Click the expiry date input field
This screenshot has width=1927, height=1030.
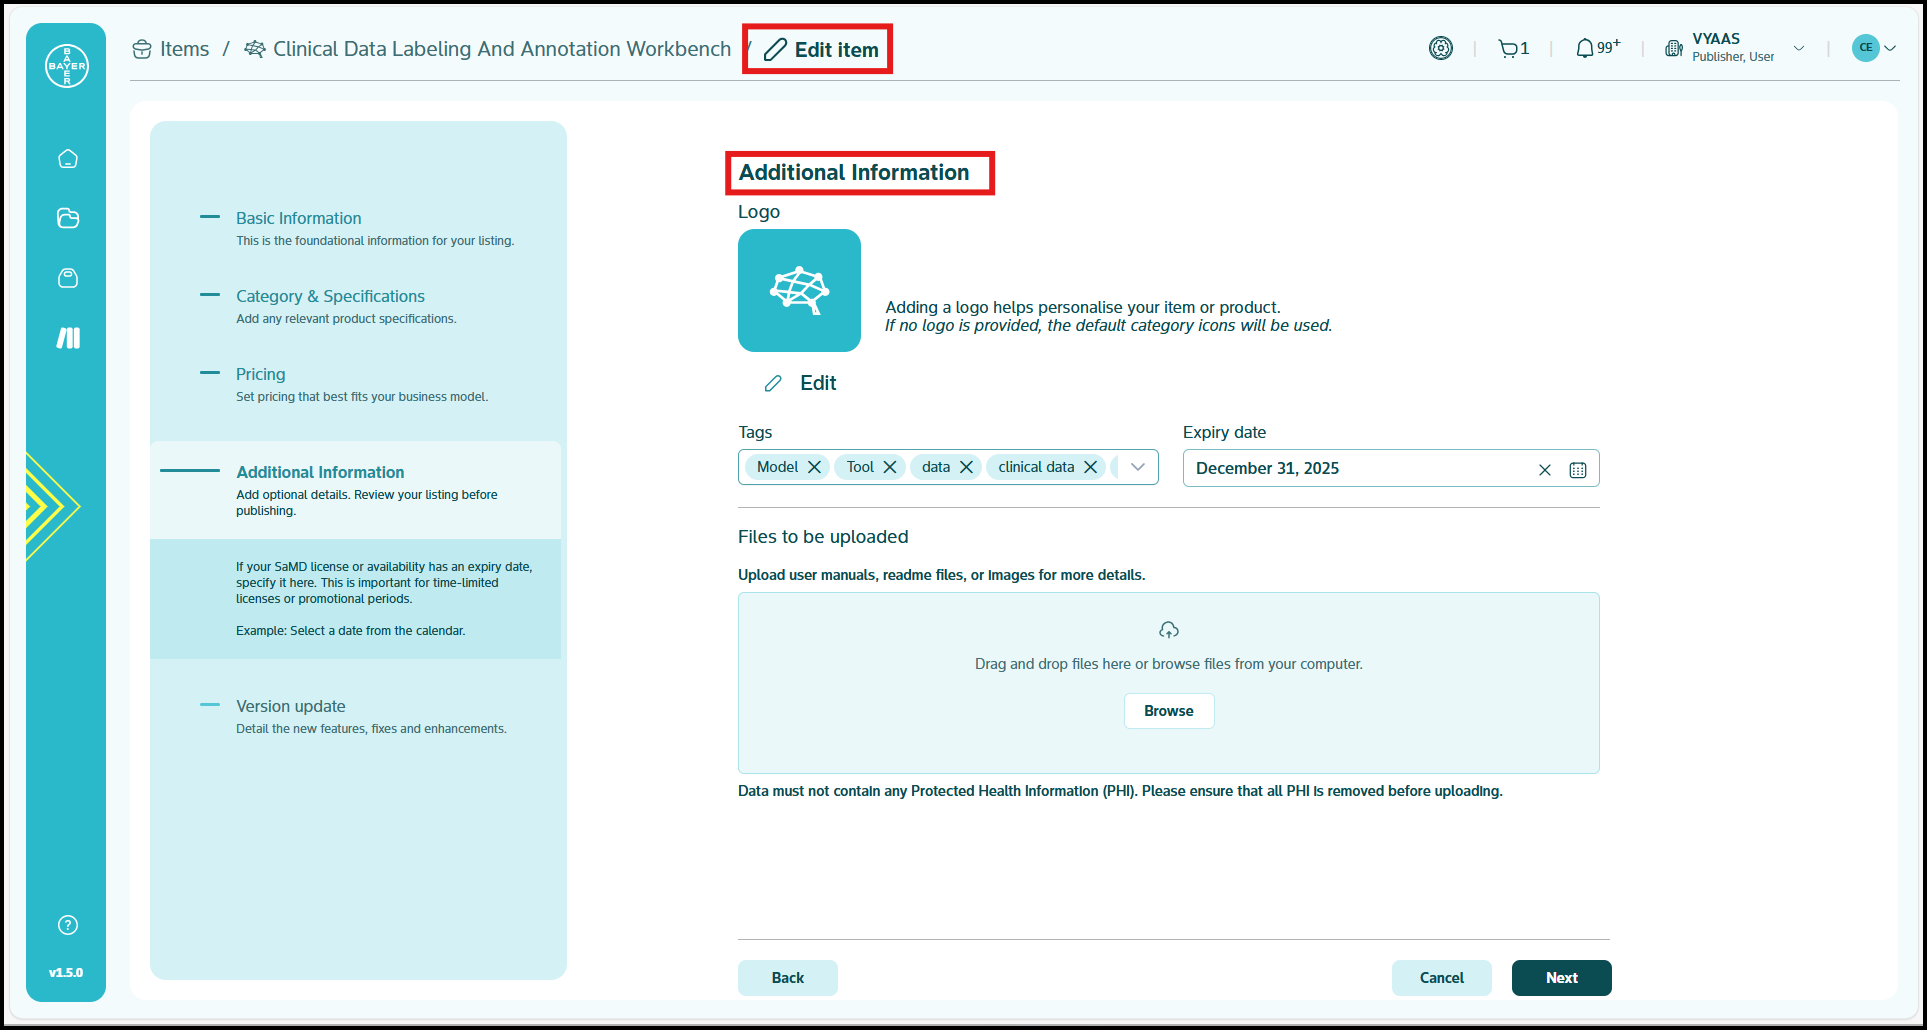click(x=1350, y=468)
